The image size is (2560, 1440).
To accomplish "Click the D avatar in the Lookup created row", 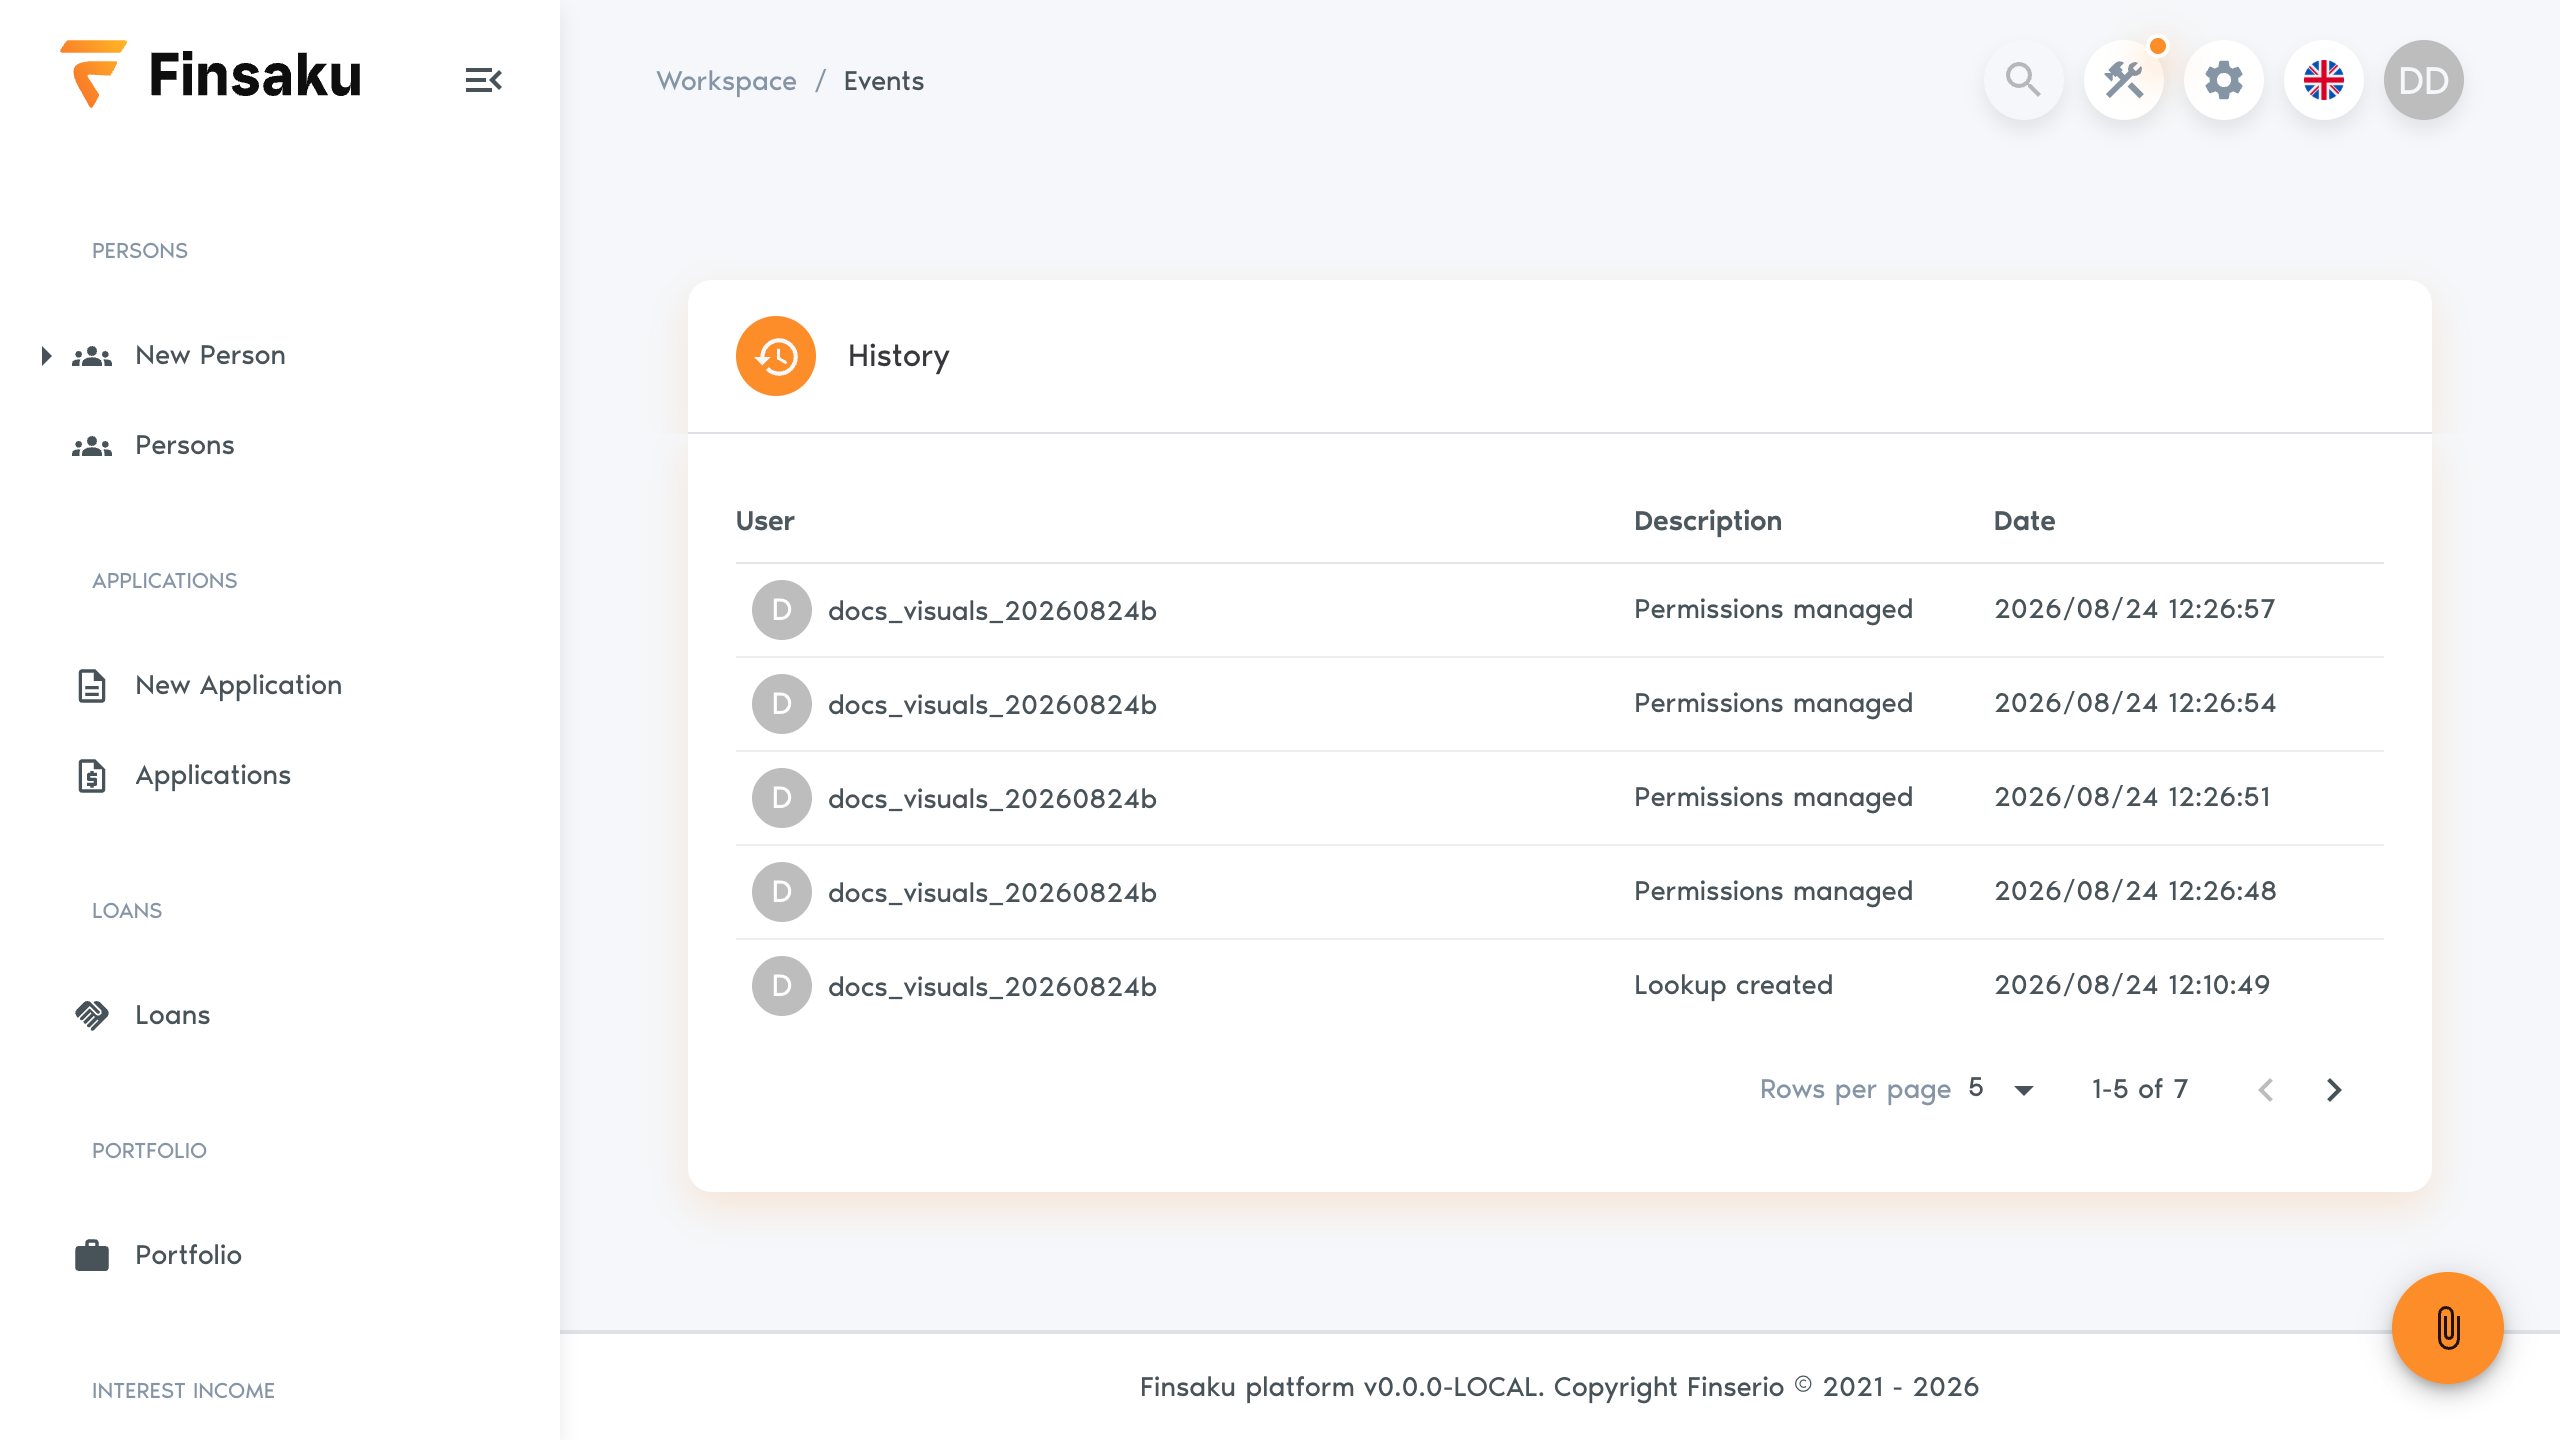I will (x=782, y=986).
